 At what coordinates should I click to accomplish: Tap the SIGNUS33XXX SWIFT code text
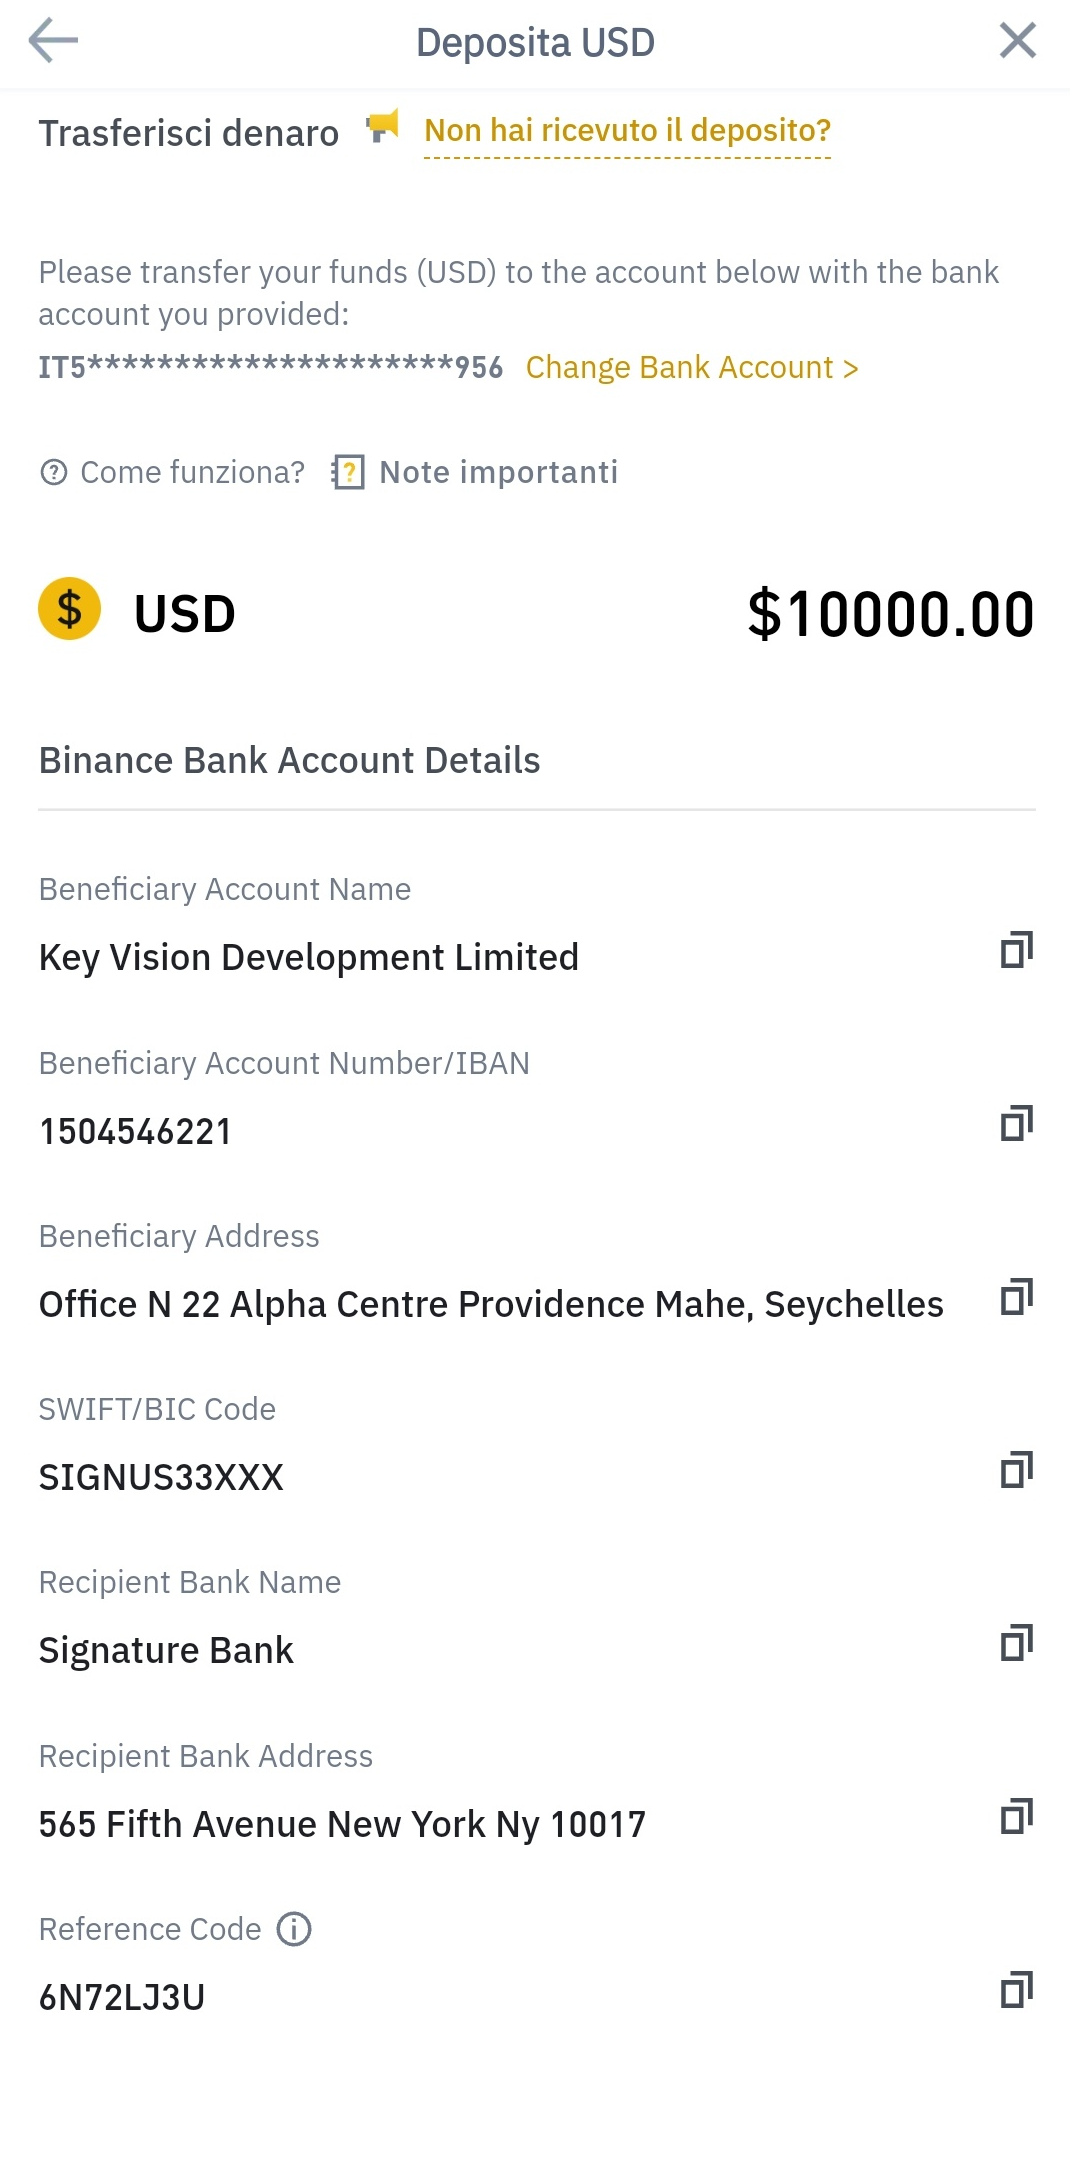click(161, 1477)
